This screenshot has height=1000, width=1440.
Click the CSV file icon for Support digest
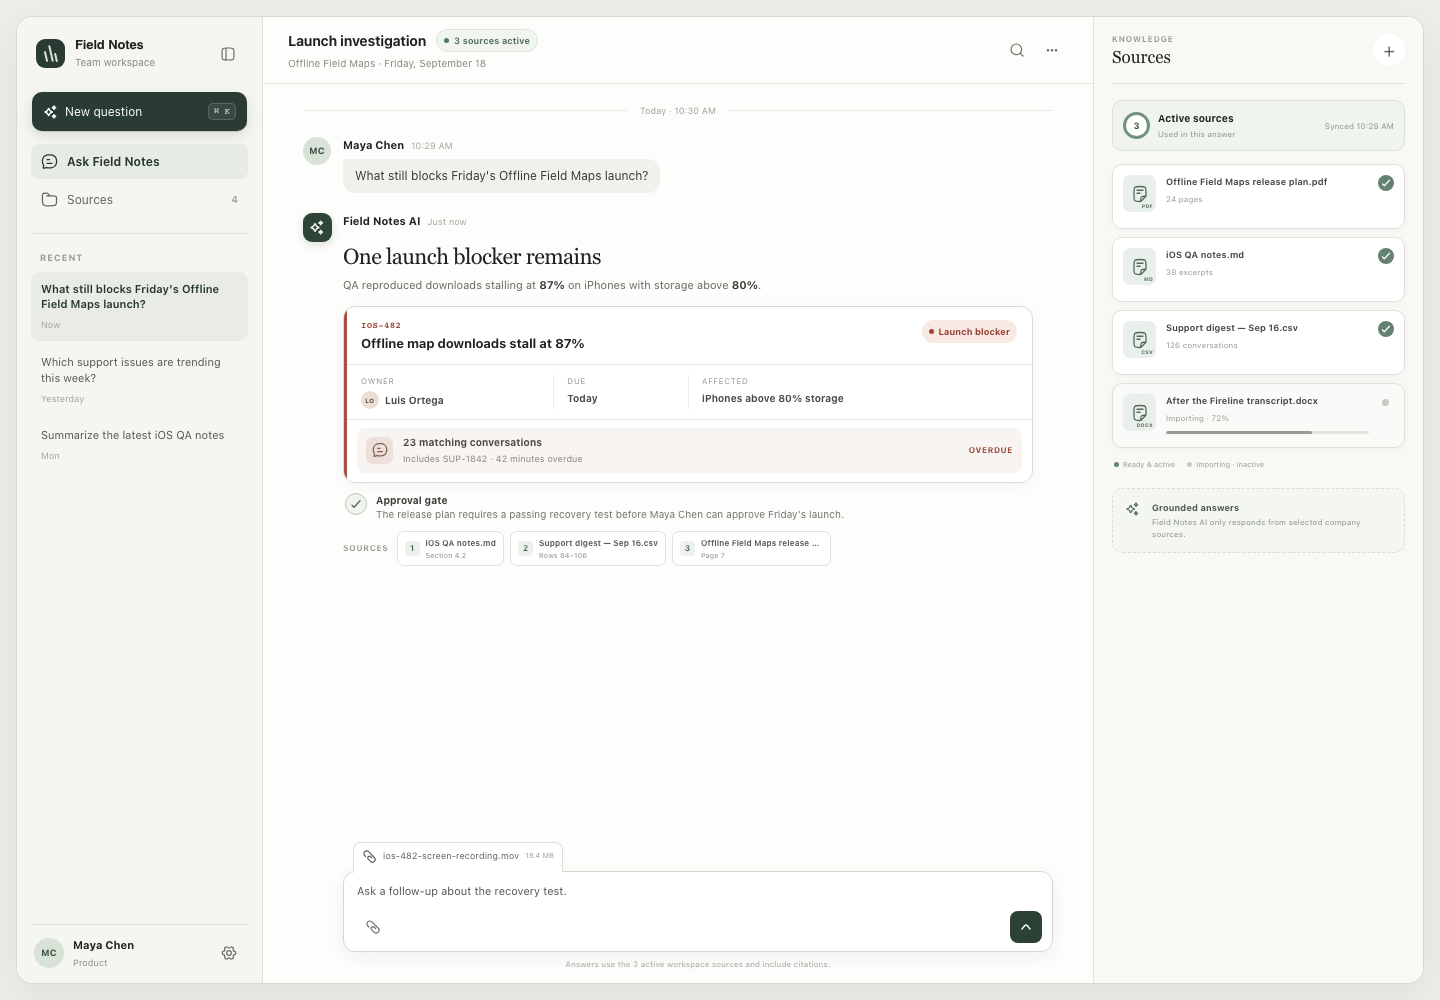1140,341
